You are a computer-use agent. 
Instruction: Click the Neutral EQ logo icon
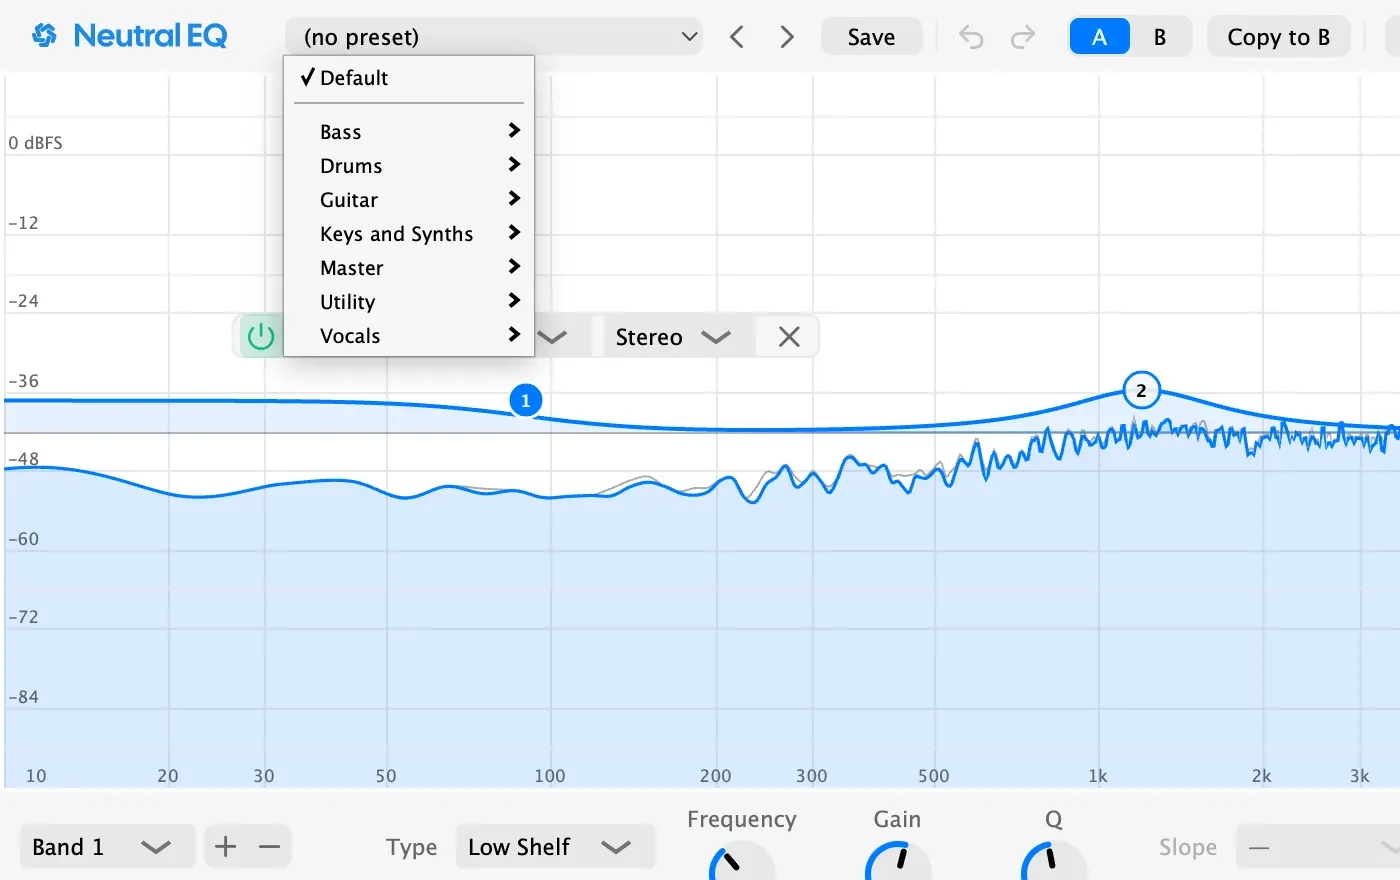click(44, 36)
